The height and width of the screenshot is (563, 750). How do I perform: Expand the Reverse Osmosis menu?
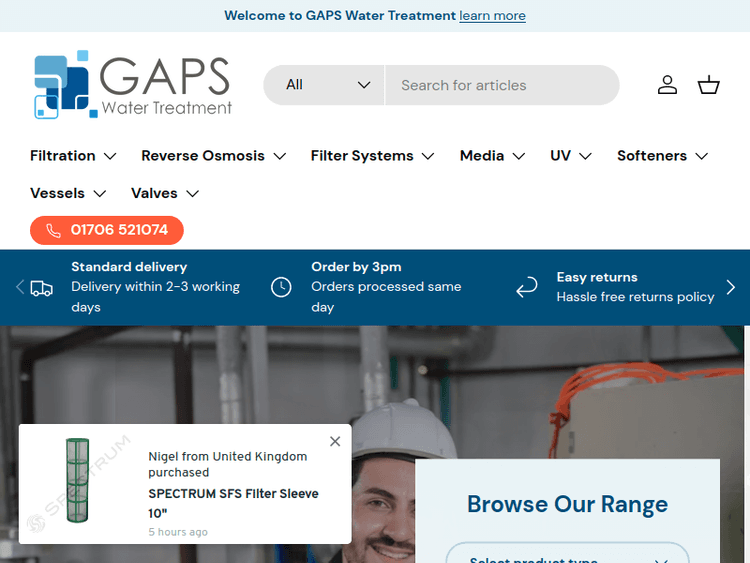[x=214, y=156]
